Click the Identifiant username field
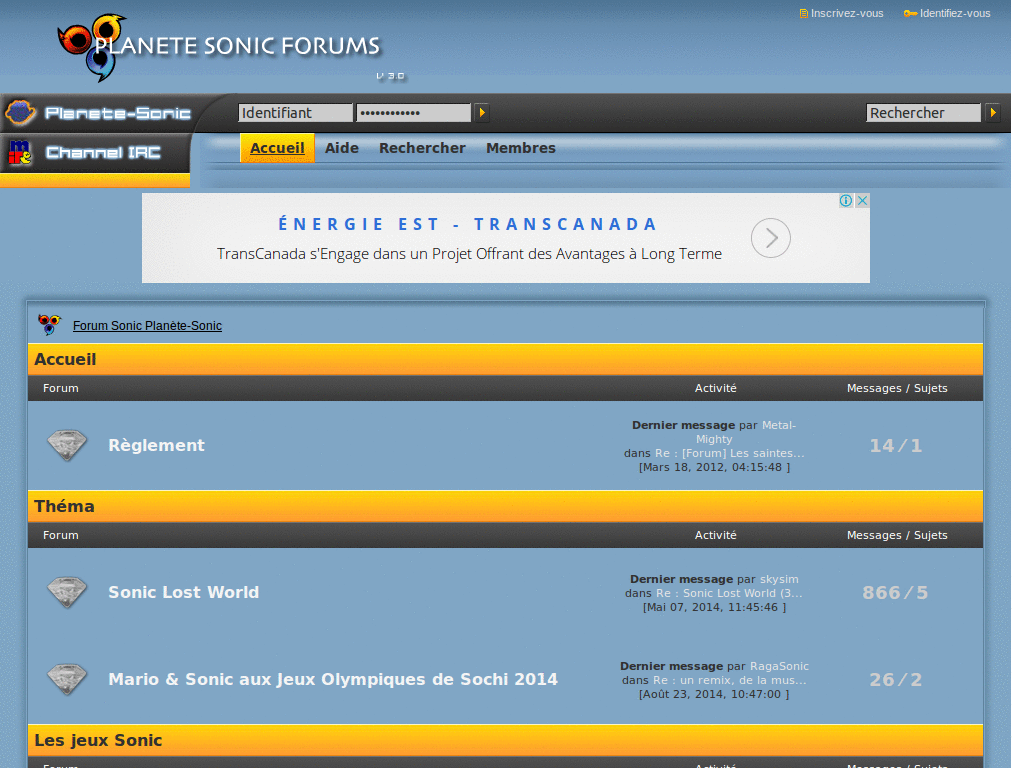Viewport: 1024px width, 768px height. pos(295,113)
